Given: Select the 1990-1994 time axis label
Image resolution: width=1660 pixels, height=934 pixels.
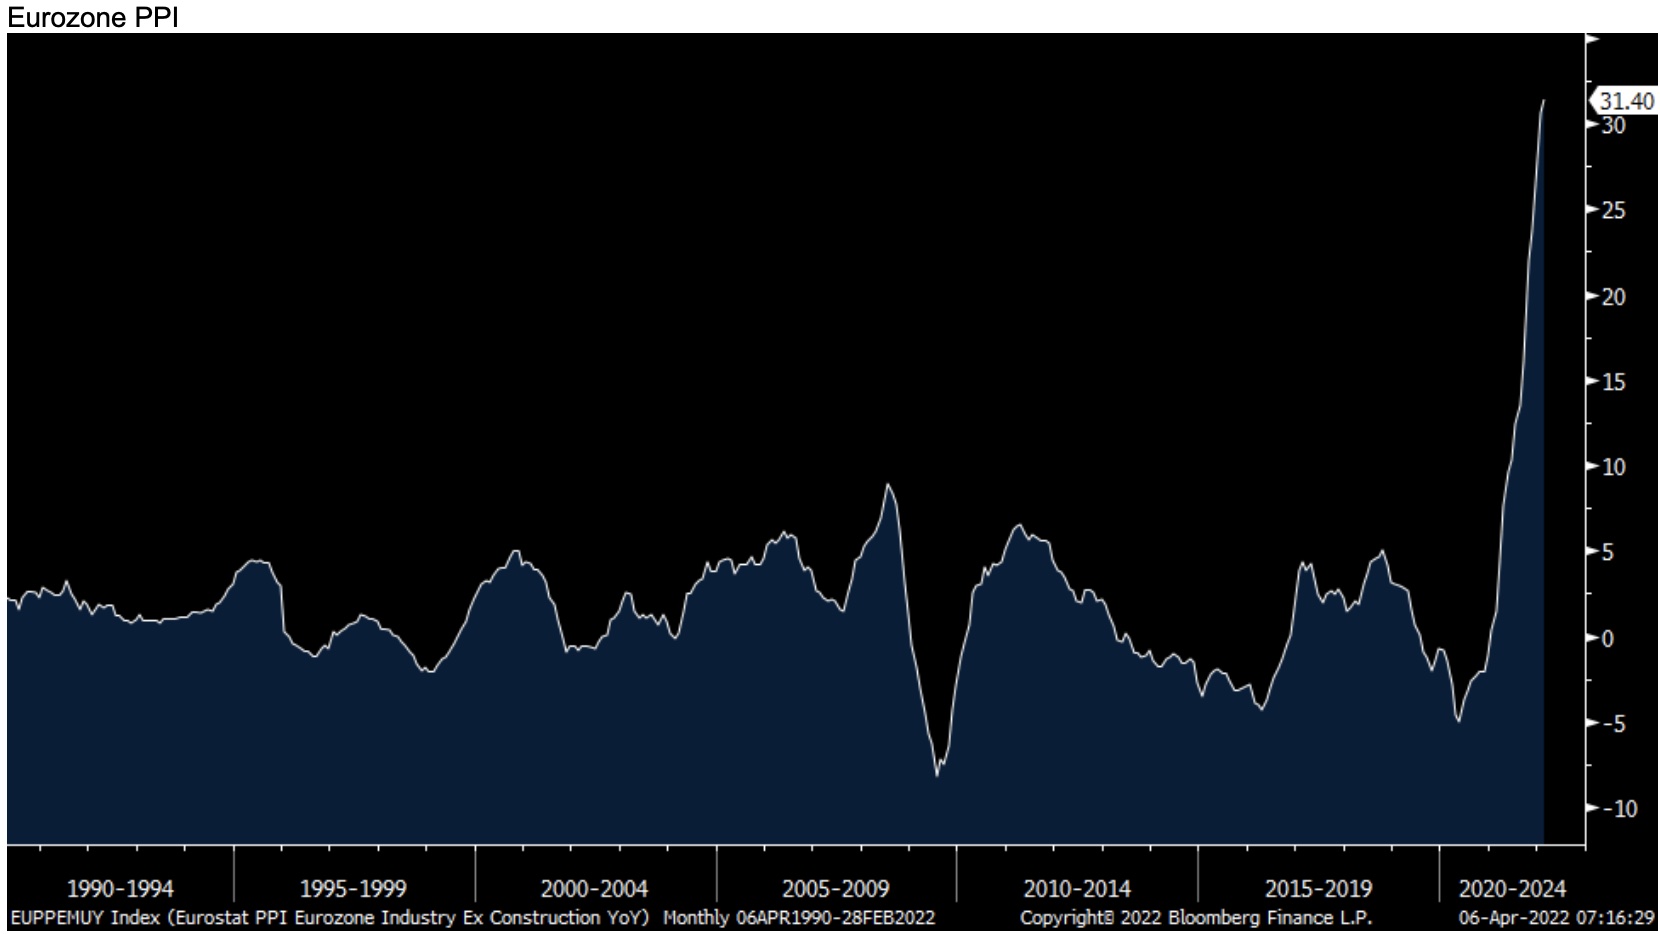Looking at the screenshot, I should [x=120, y=888].
